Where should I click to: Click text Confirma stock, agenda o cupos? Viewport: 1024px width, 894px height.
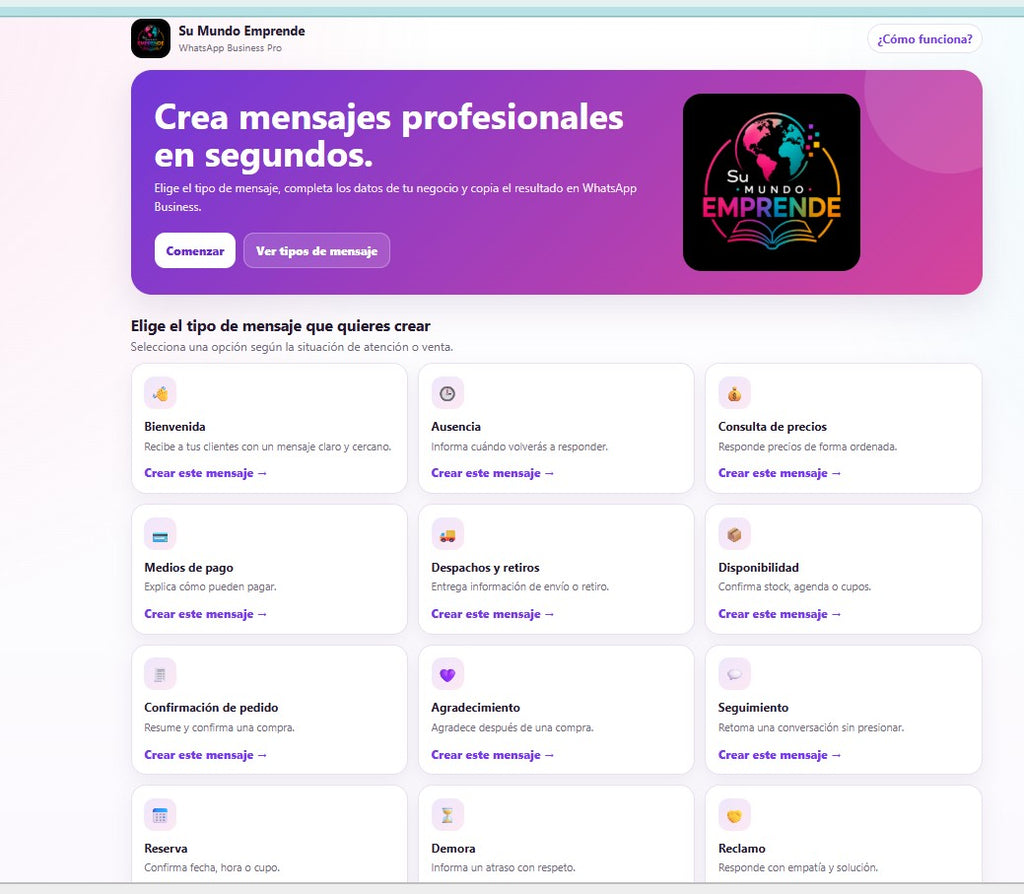coord(795,587)
